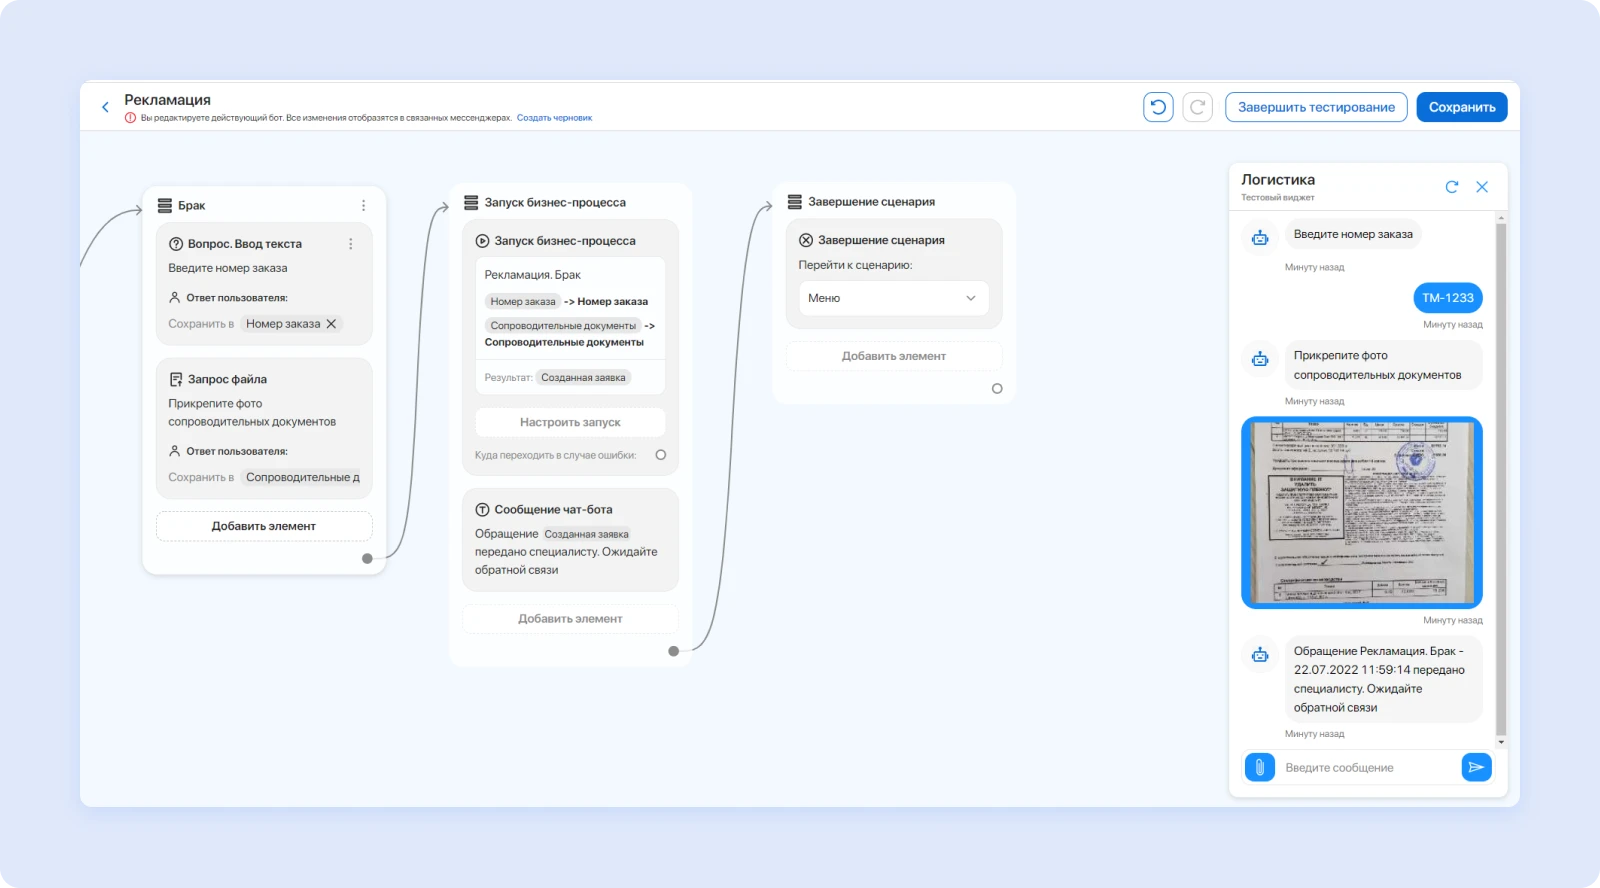Open the Брак block options menu

pos(363,206)
